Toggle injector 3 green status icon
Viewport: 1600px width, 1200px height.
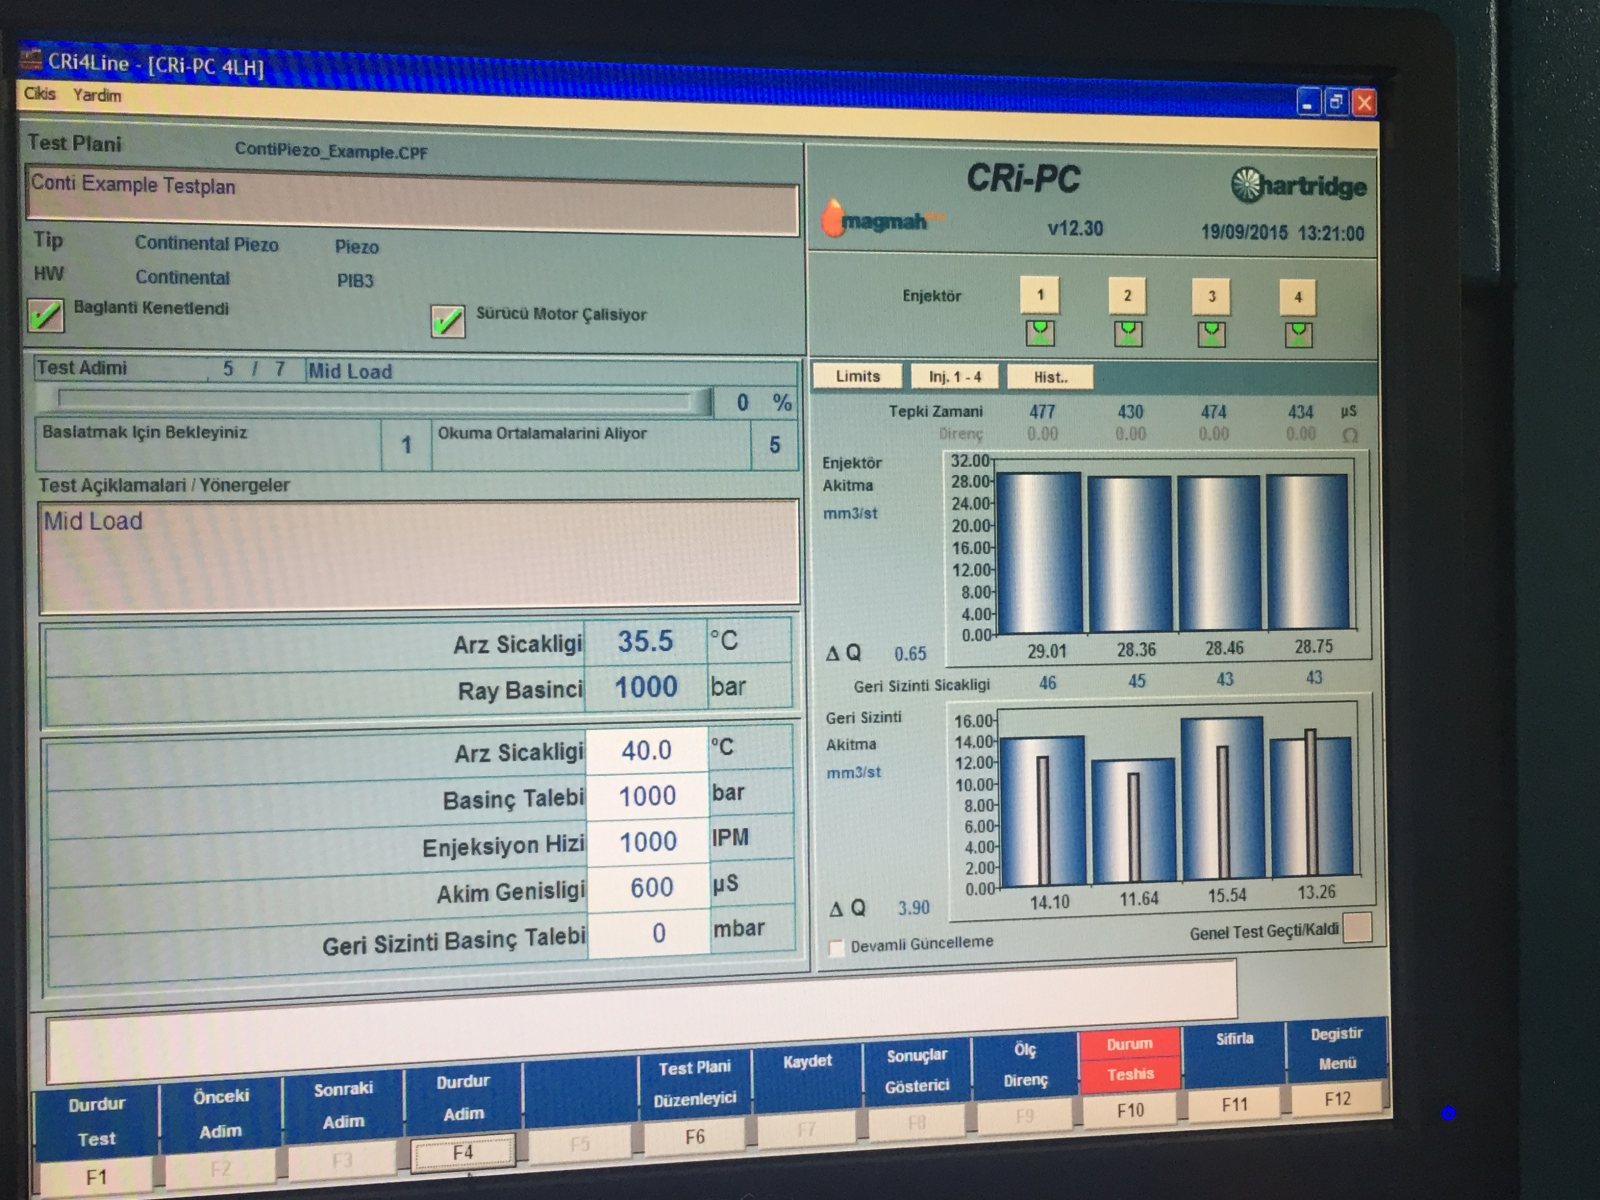point(1212,334)
